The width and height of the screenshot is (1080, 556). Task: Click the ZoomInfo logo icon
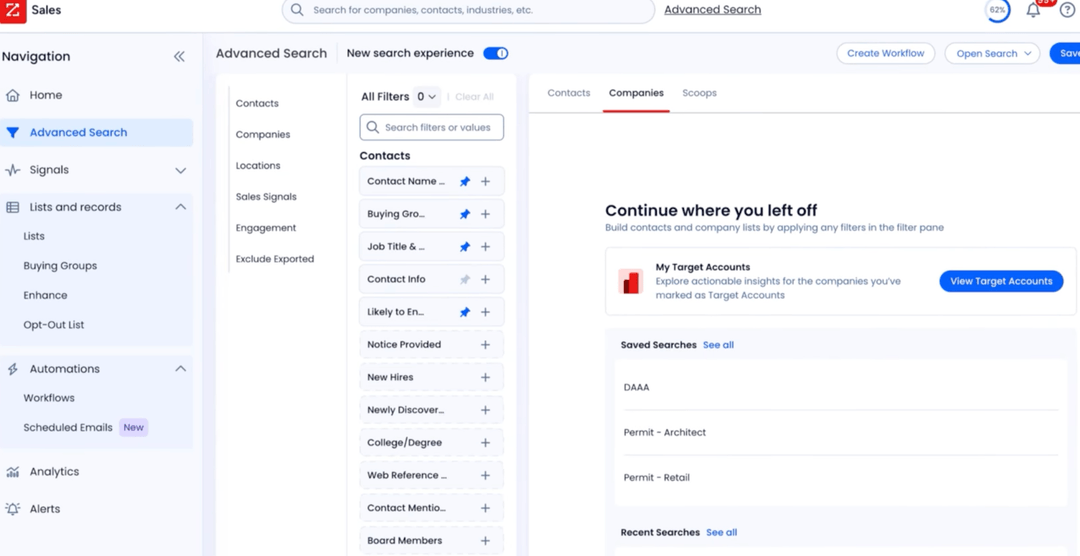[13, 10]
